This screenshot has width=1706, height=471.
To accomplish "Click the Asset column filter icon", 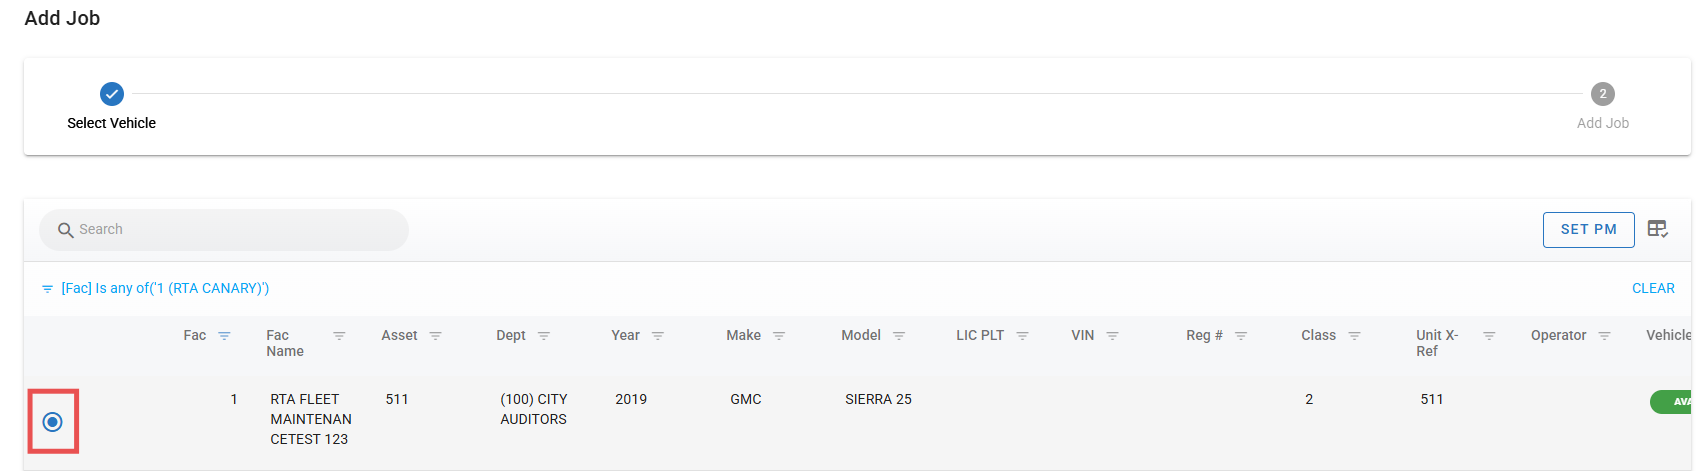I will [435, 336].
